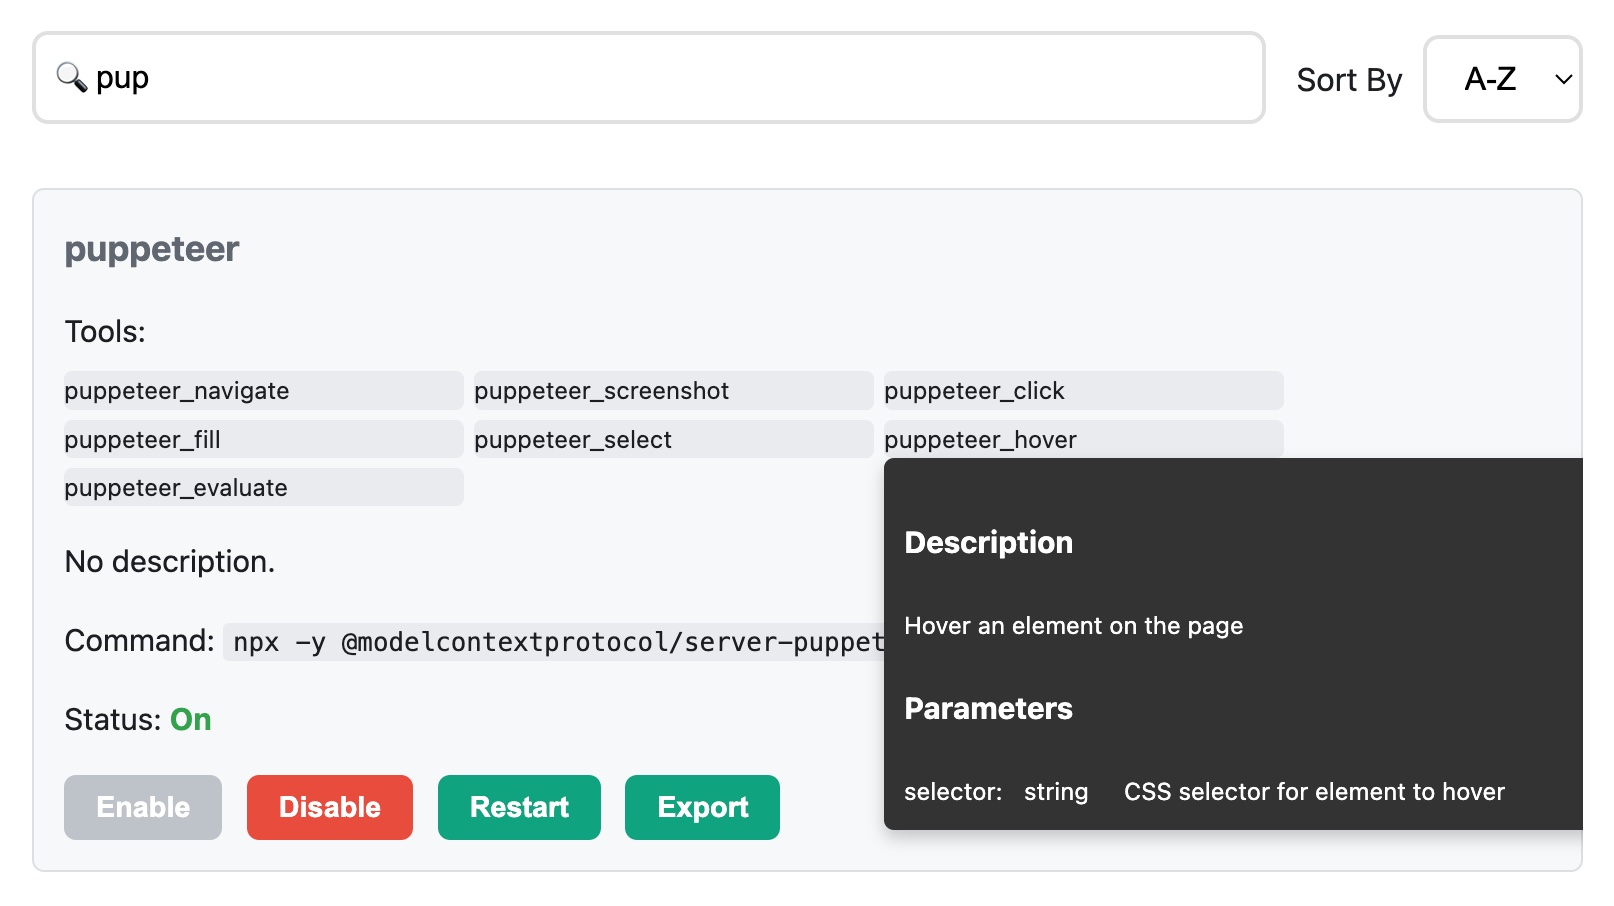Screen dimensions: 1614x906
Task: Click the green 'On' status text
Action: (191, 720)
